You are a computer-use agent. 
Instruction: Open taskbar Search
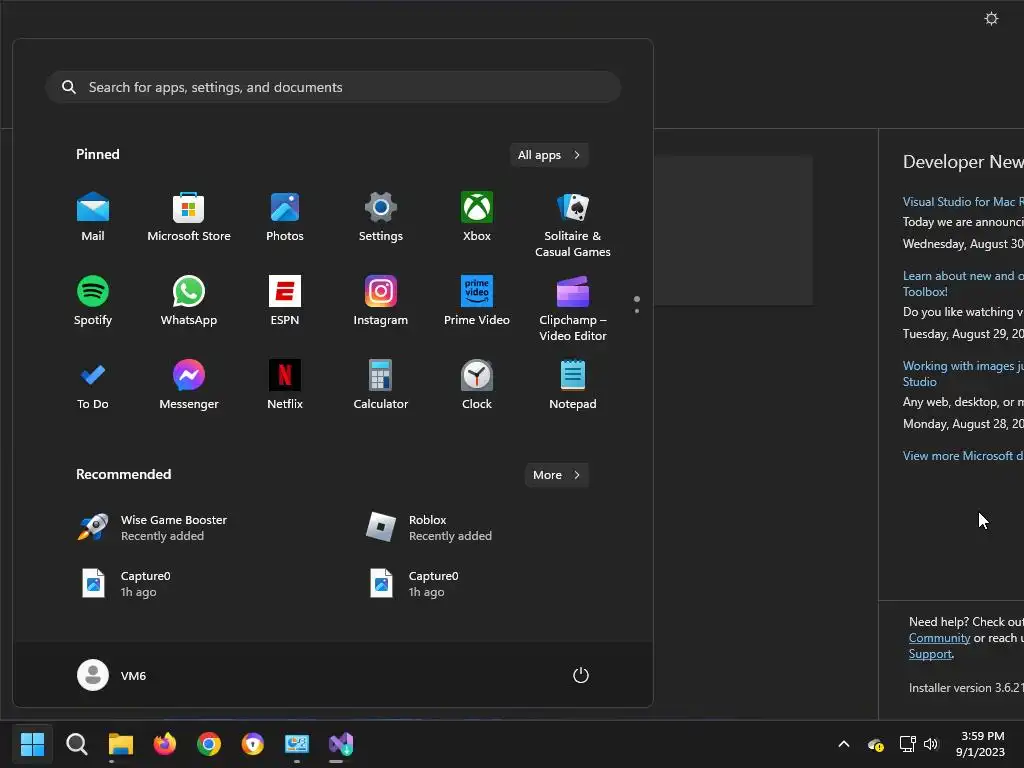(76, 744)
